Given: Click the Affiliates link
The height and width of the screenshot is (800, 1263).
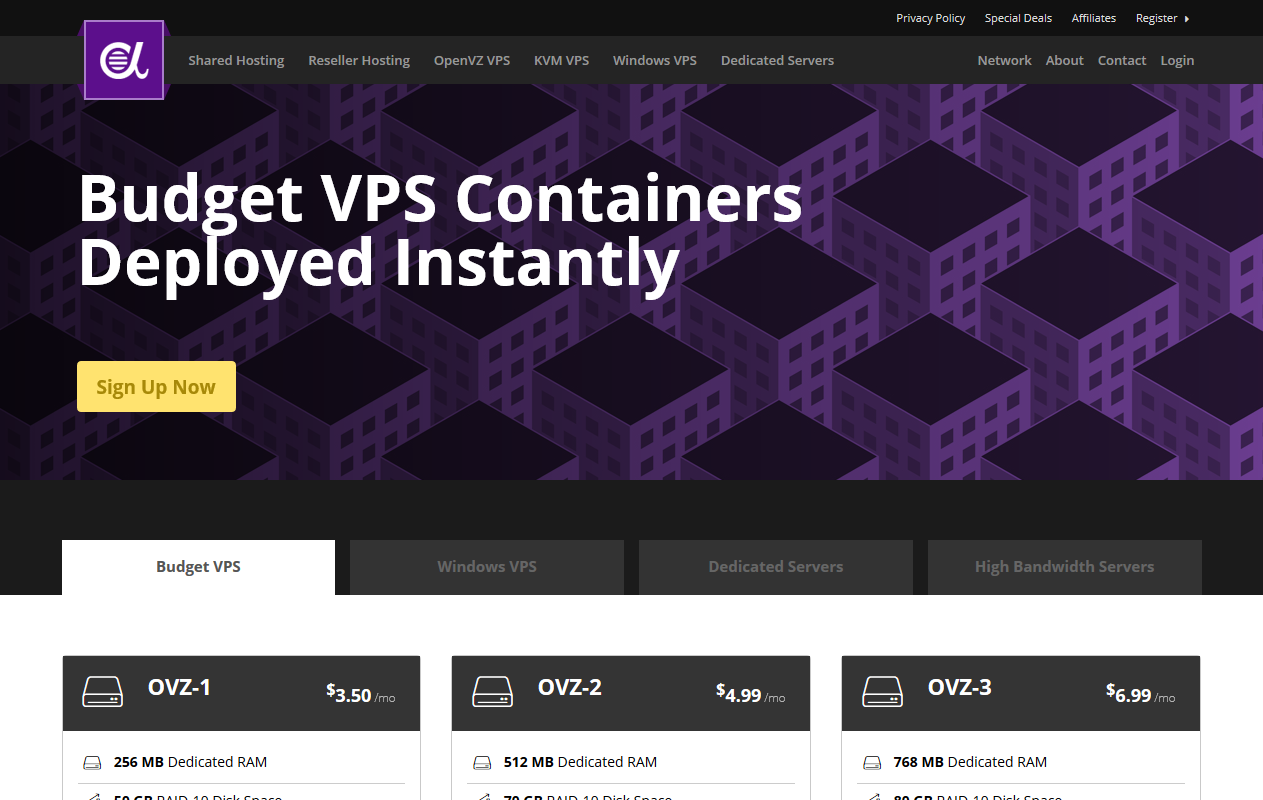Looking at the screenshot, I should (x=1094, y=18).
